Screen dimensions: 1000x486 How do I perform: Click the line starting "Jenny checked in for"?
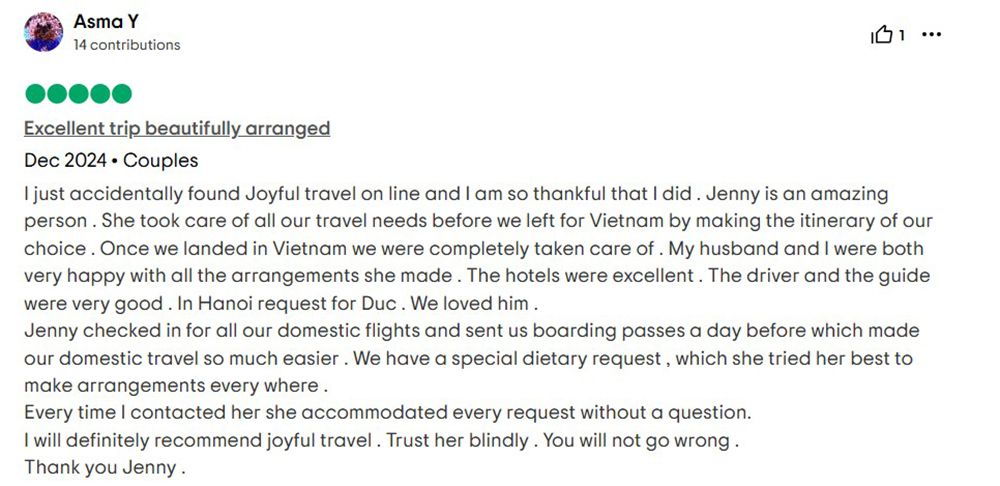[x=472, y=331]
